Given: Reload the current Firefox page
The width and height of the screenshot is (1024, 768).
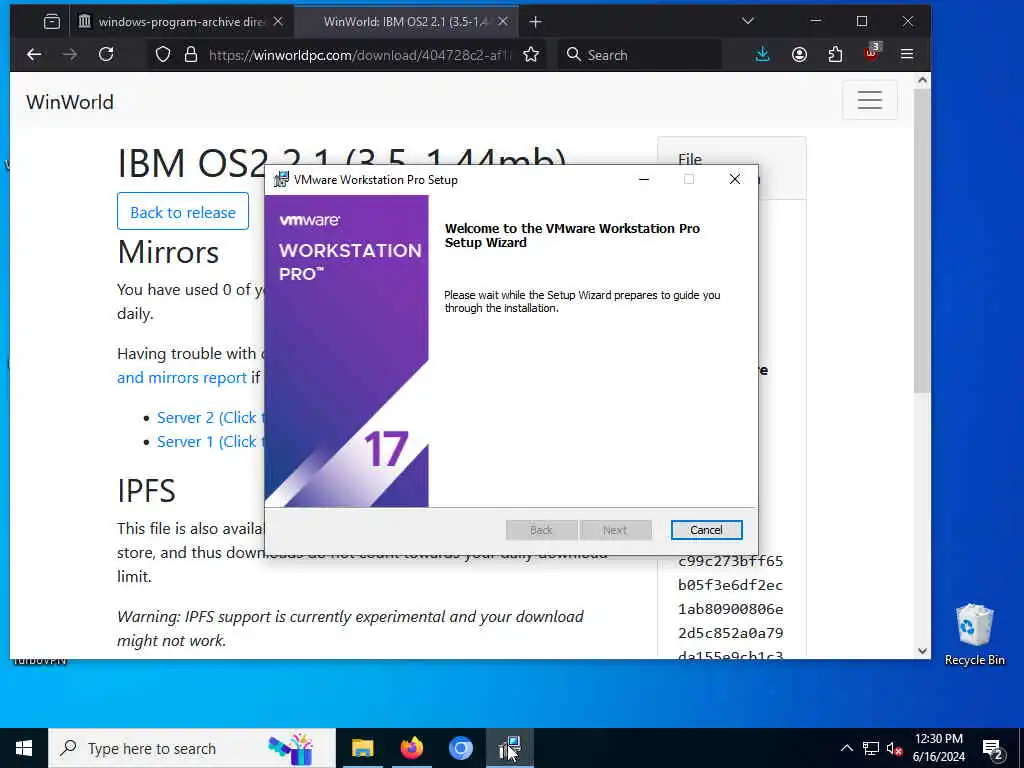Looking at the screenshot, I should pos(106,55).
